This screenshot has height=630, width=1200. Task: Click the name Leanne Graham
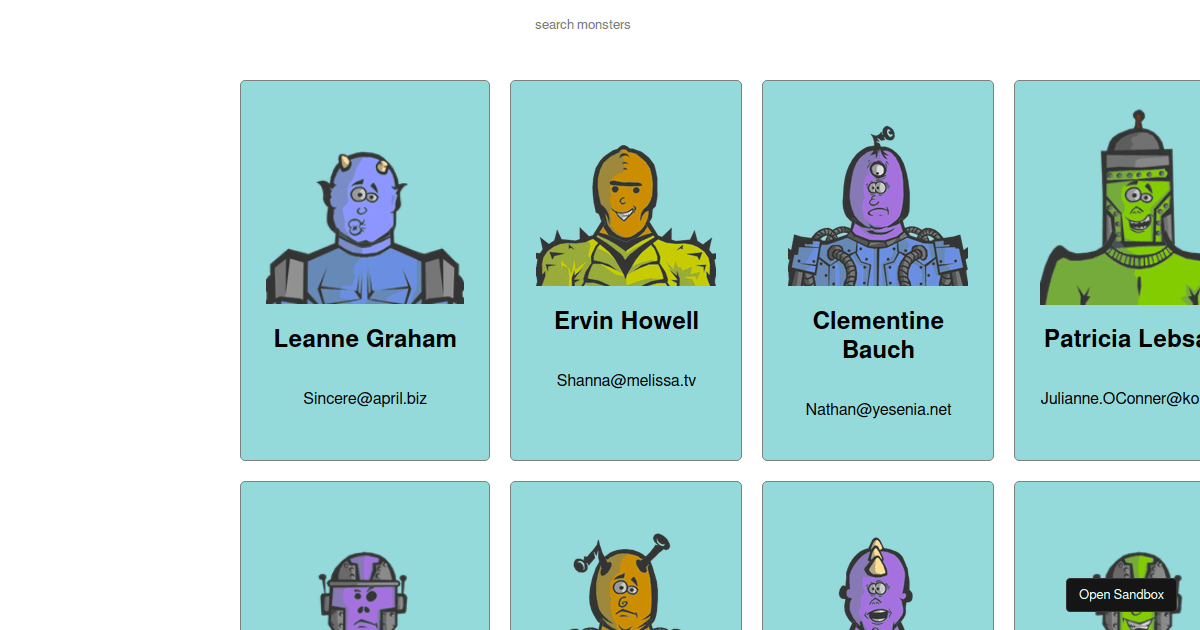tap(364, 339)
